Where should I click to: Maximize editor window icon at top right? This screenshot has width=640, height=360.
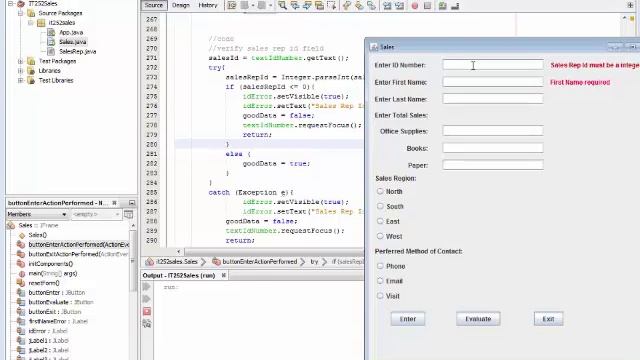(x=630, y=5)
